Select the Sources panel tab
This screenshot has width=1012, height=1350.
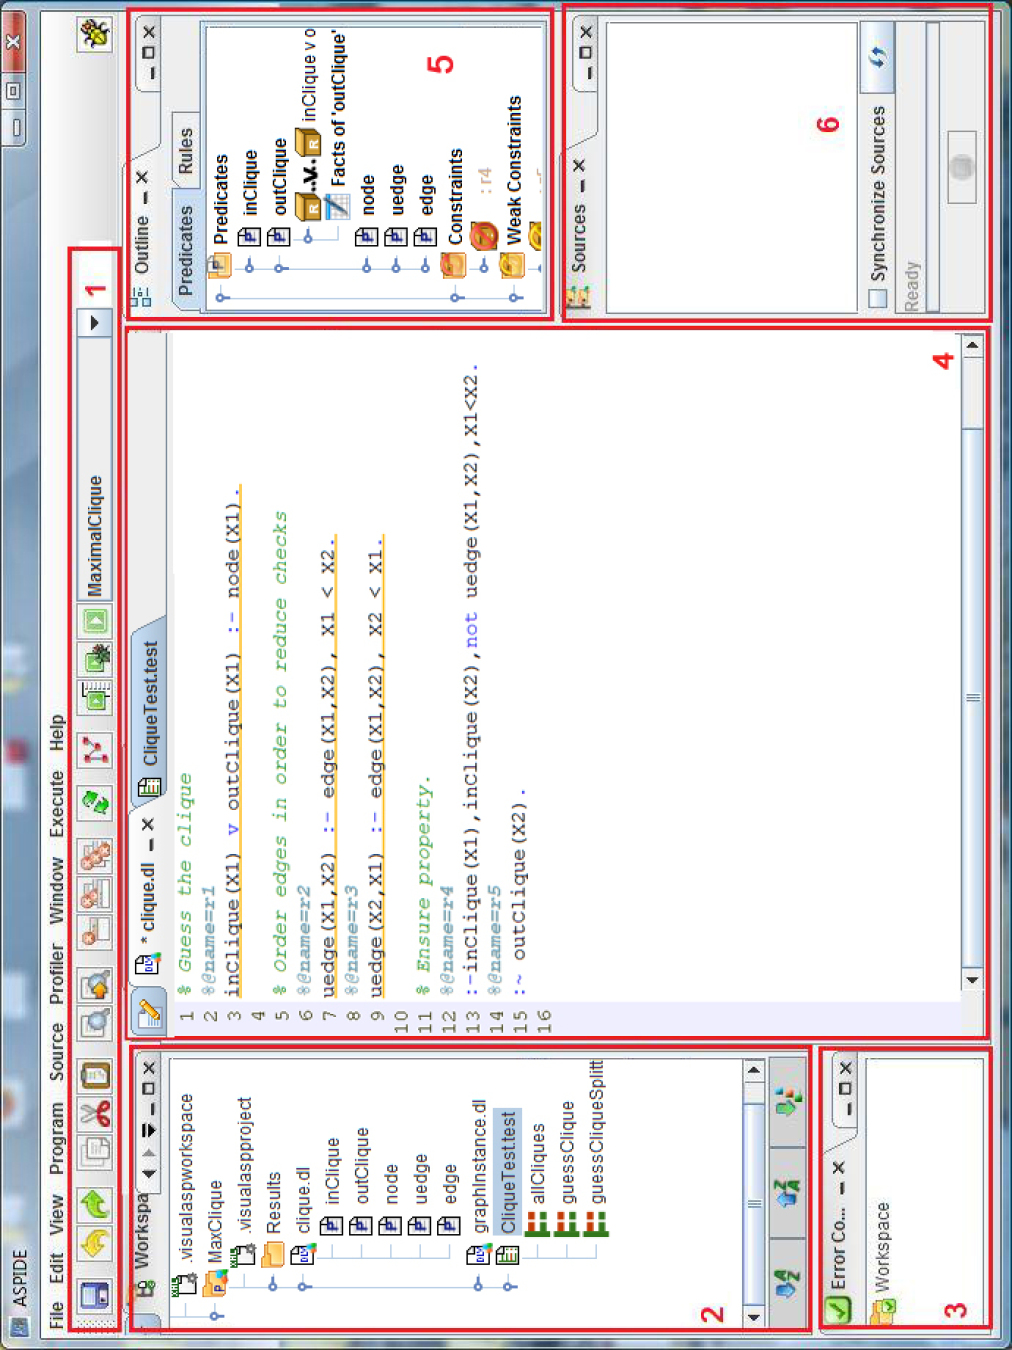pyautogui.click(x=579, y=230)
